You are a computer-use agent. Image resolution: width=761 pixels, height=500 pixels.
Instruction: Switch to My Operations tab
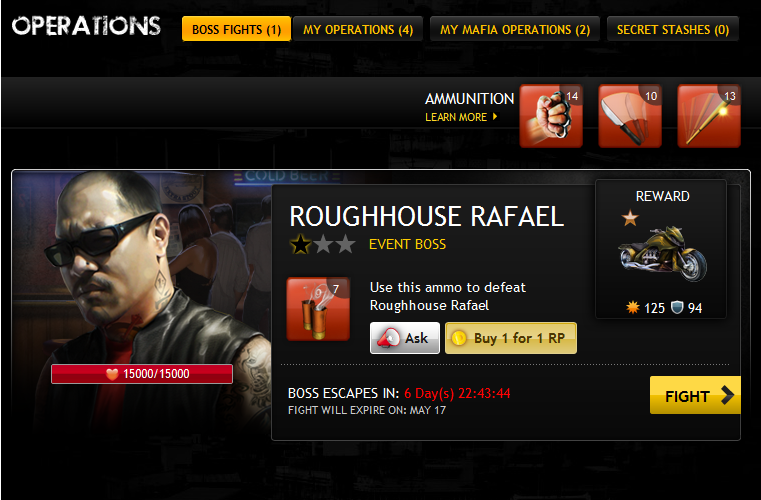tap(358, 29)
